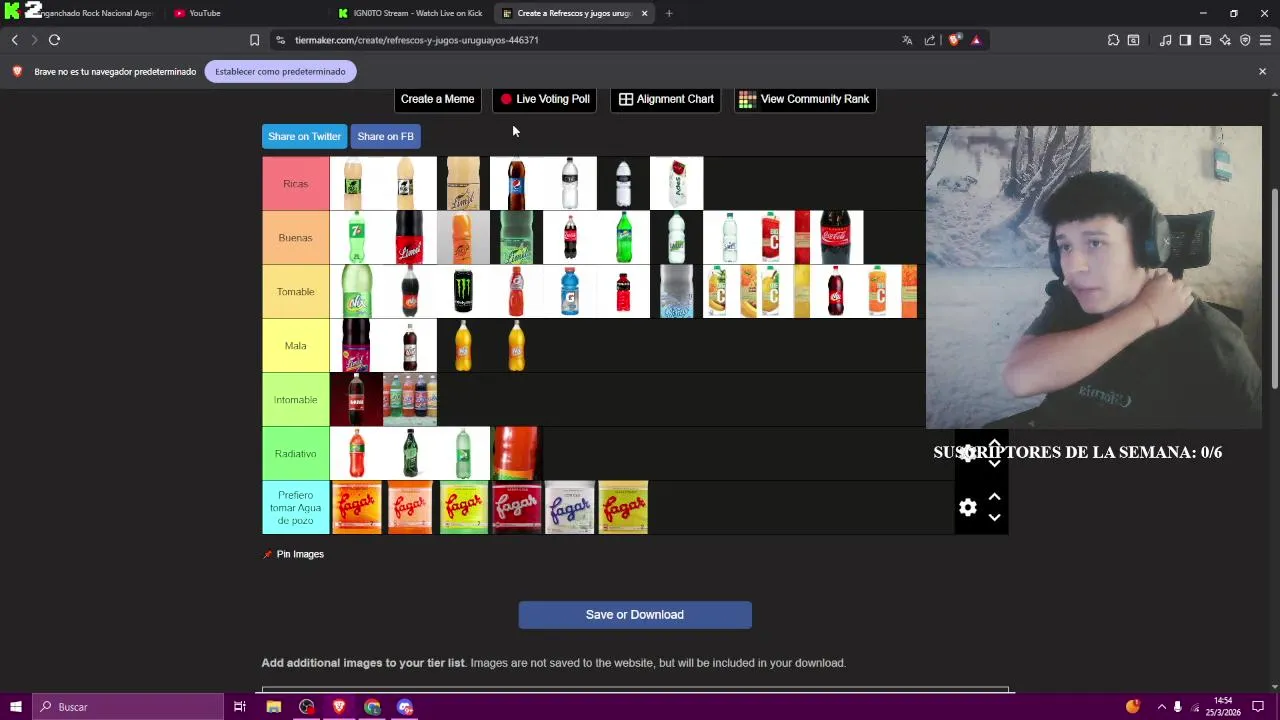Click the page vertical scrollbar
The height and width of the screenshot is (720, 1280).
tap(1274, 290)
